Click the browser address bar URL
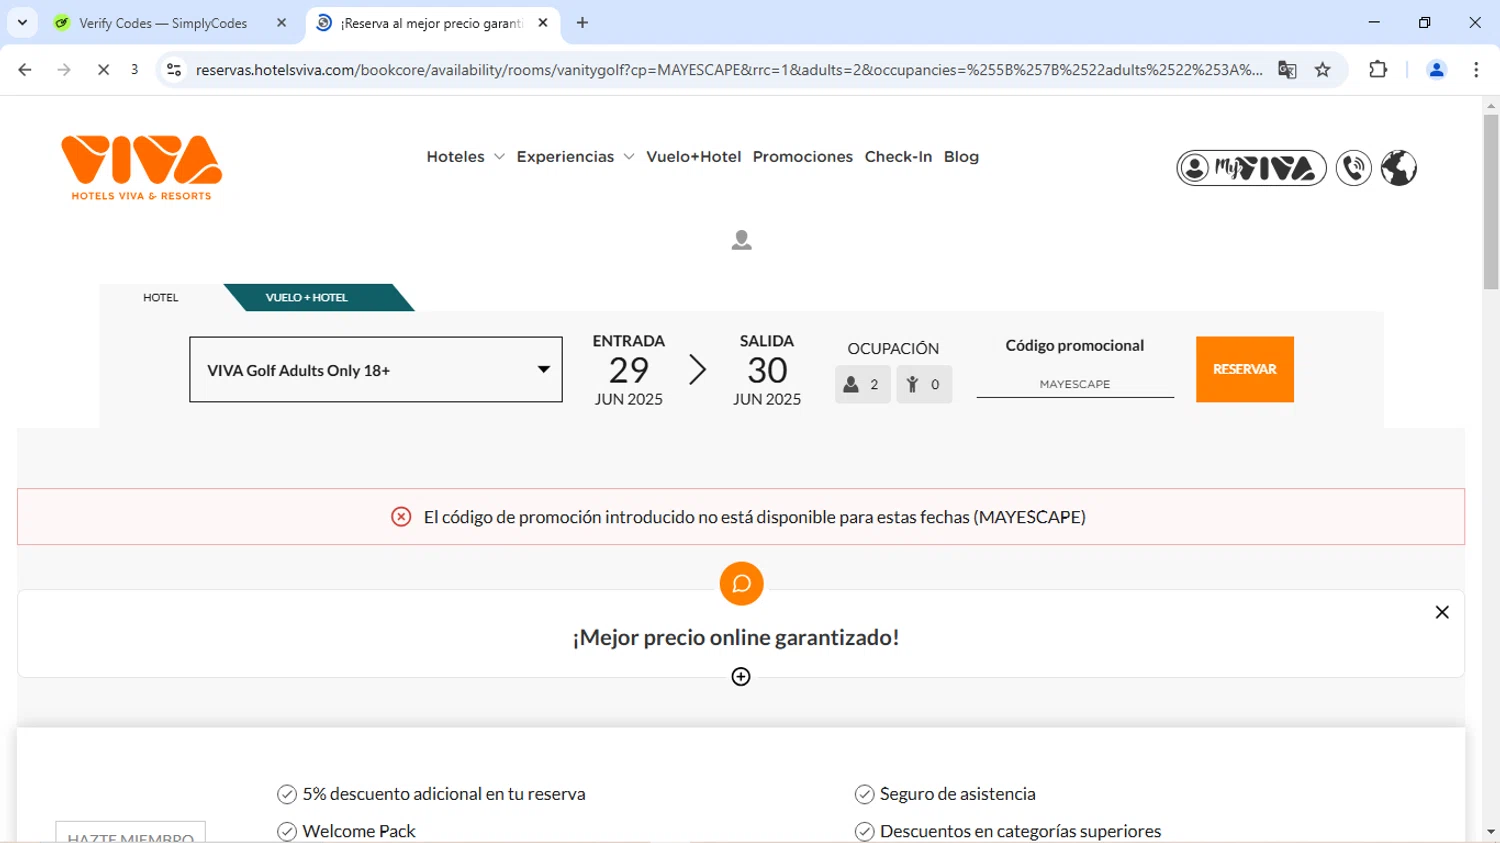Image resolution: width=1500 pixels, height=843 pixels. [x=728, y=70]
